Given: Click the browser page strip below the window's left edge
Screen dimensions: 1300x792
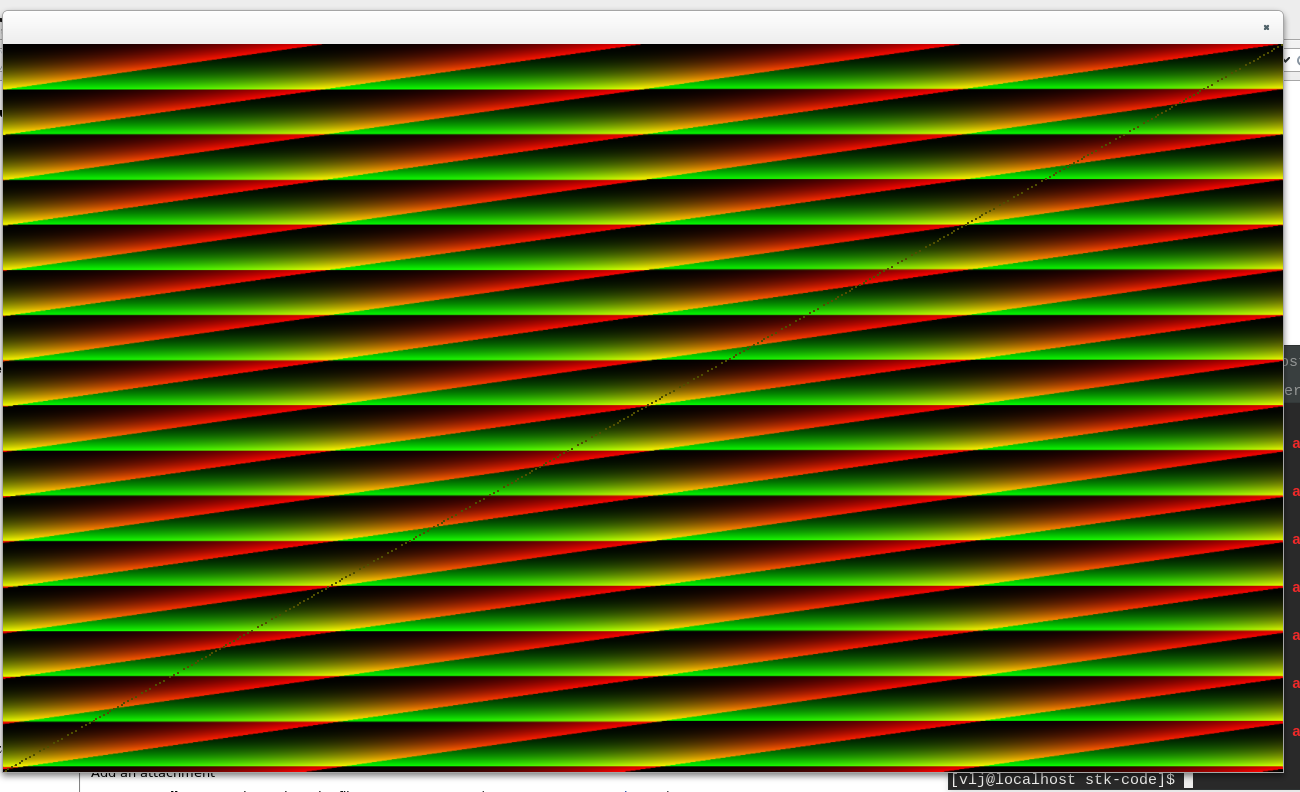Looking at the screenshot, I should [40, 782].
